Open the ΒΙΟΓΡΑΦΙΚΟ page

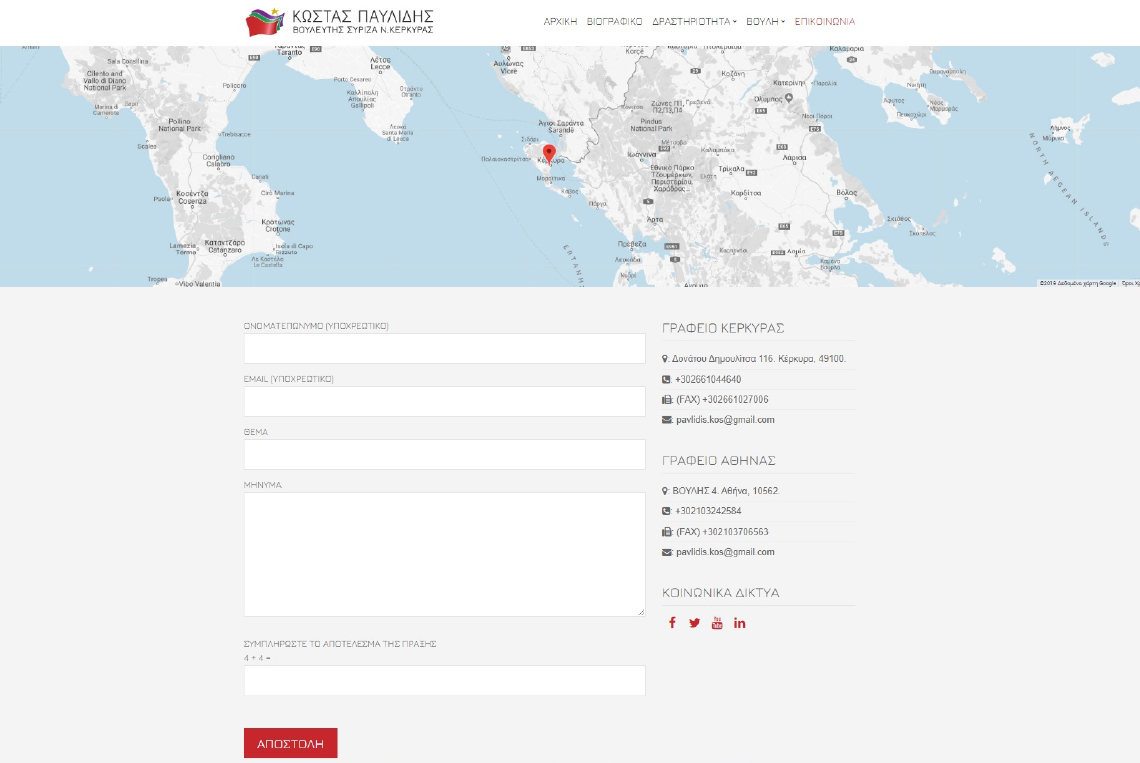(x=614, y=22)
